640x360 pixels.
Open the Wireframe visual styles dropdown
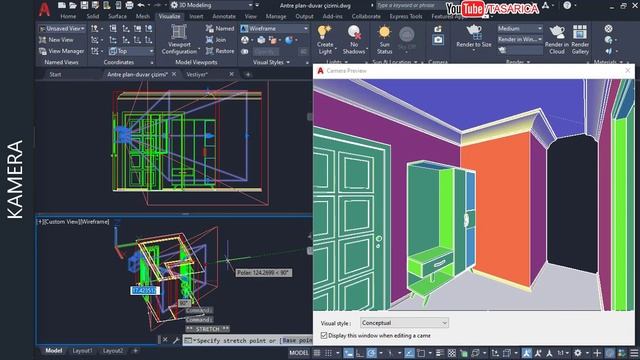(274, 29)
